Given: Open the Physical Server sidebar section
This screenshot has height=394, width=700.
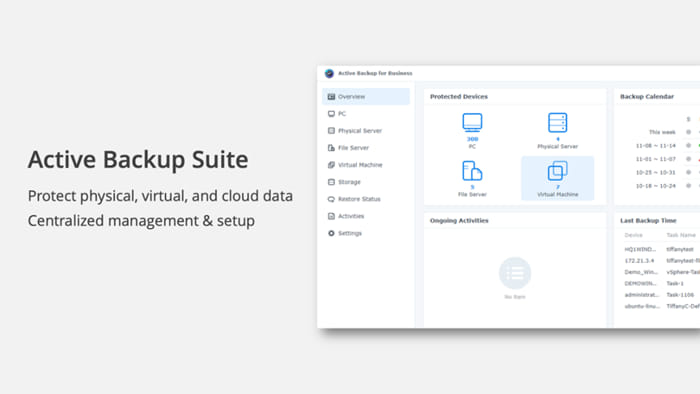Looking at the screenshot, I should click(x=366, y=131).
